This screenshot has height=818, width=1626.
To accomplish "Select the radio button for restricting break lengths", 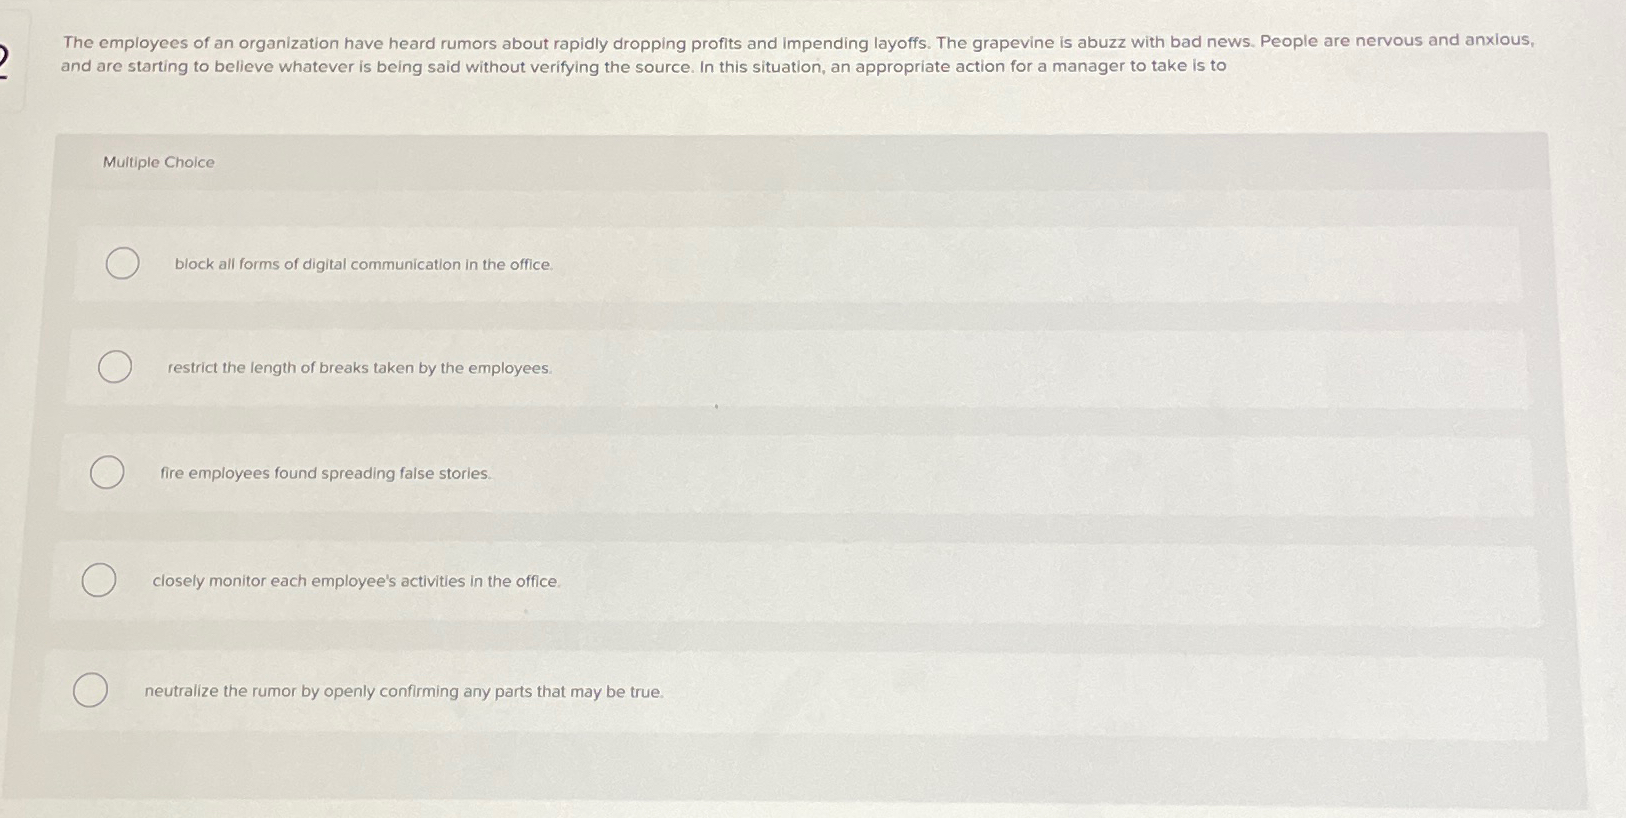I will (x=113, y=367).
